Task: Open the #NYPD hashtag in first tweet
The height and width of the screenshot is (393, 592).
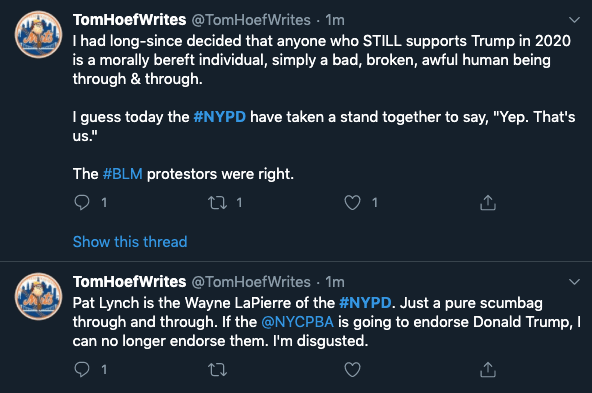Action: click(219, 117)
